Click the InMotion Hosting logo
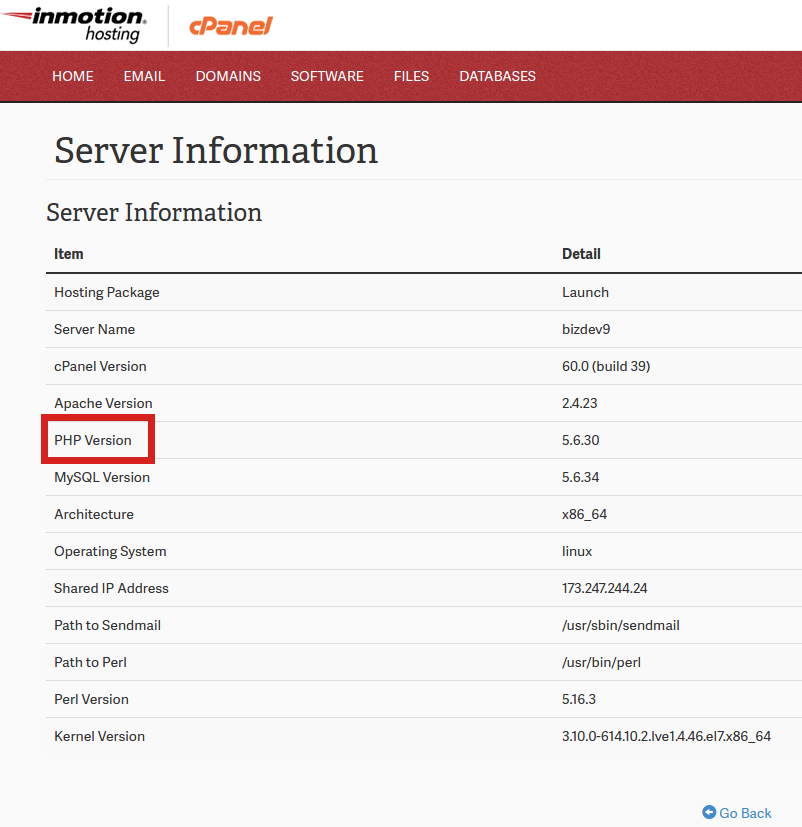This screenshot has height=827, width=802. coord(75,25)
